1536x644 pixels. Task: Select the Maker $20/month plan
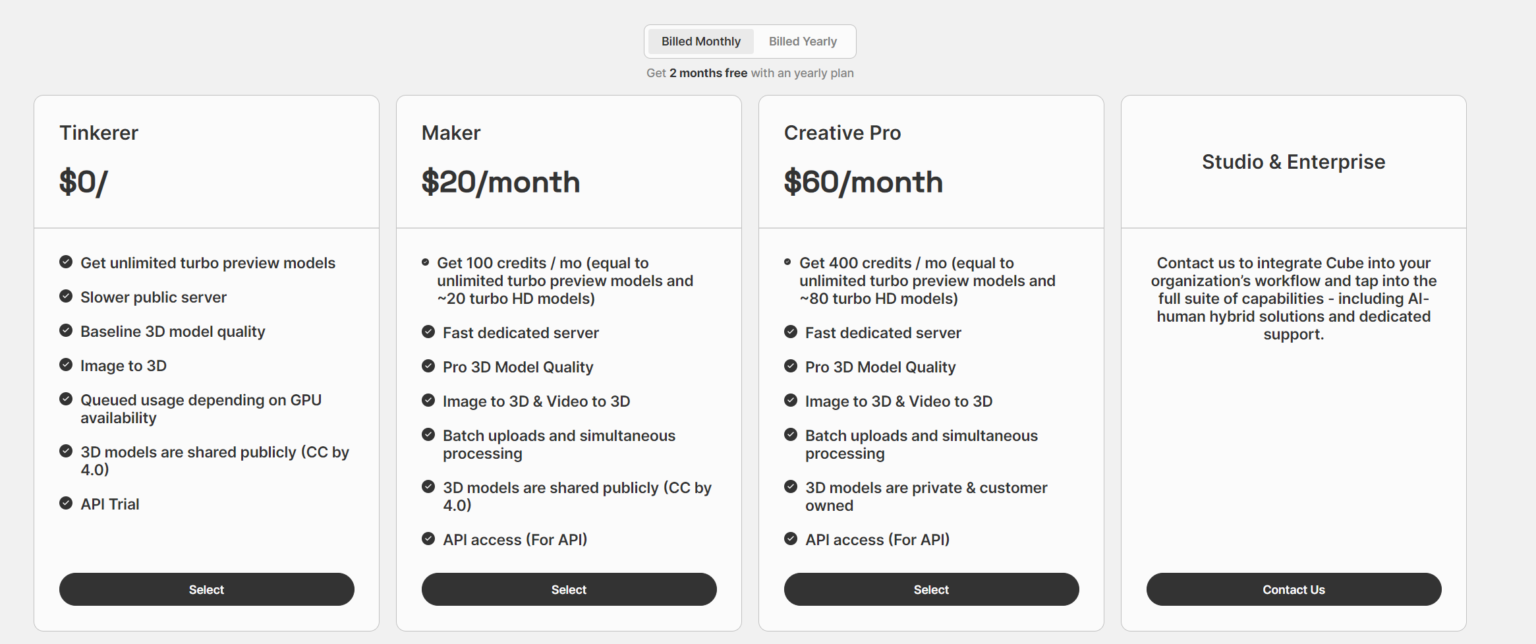(568, 590)
